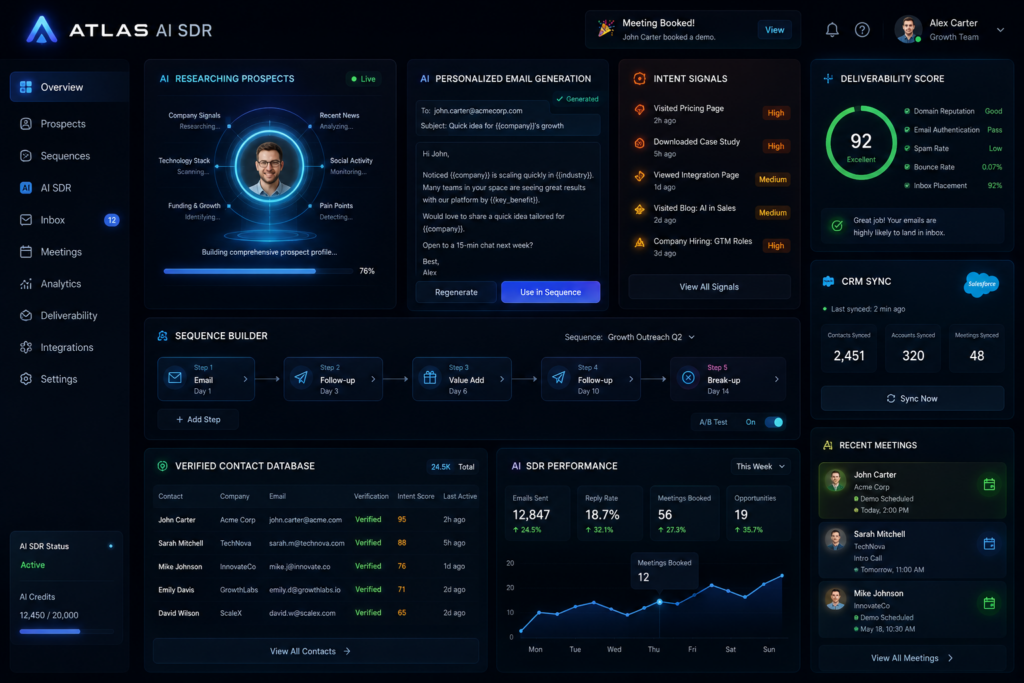Click the Step 5 Break-up circle-x icon
This screenshot has height=683, width=1024.
click(x=688, y=377)
